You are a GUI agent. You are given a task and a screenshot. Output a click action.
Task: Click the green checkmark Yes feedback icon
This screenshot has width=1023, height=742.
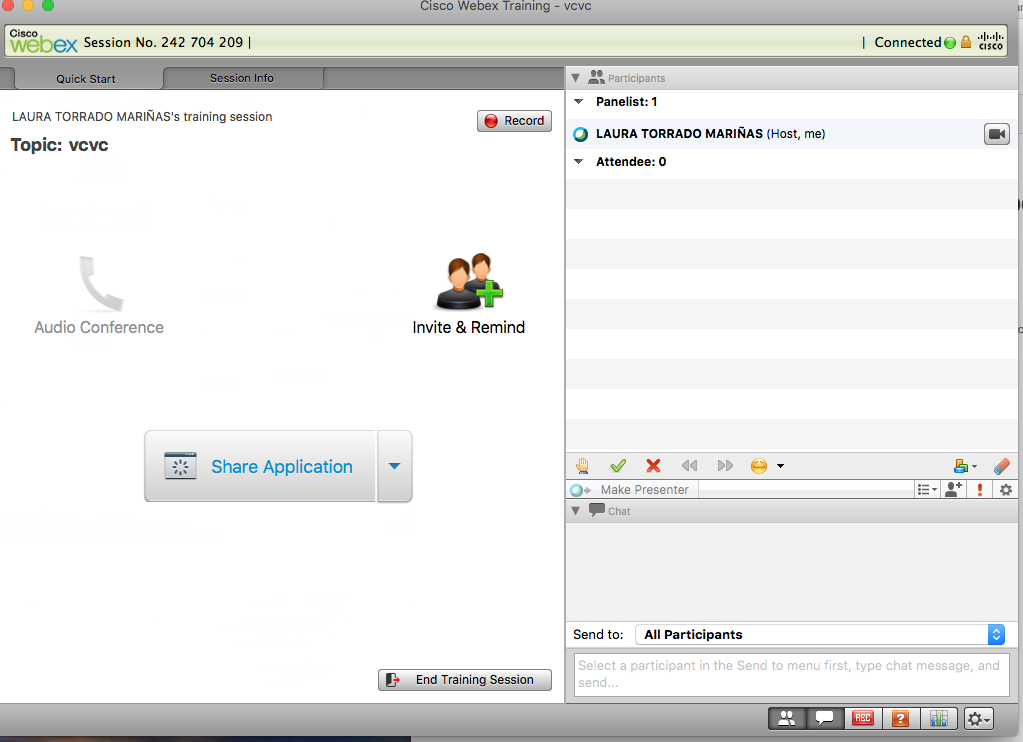point(618,466)
